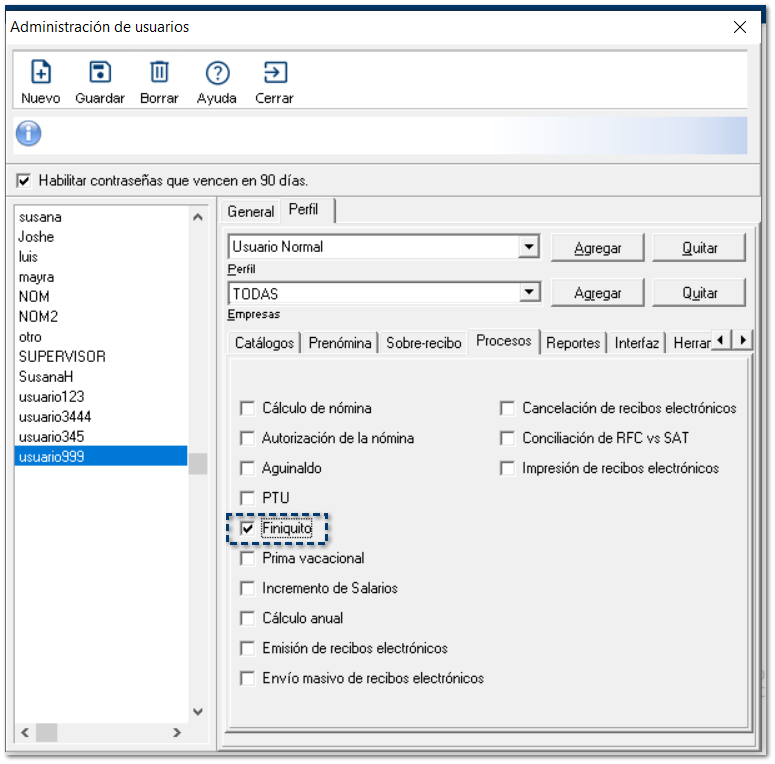Click user list scroll-right arrow

pyautogui.click(x=177, y=732)
